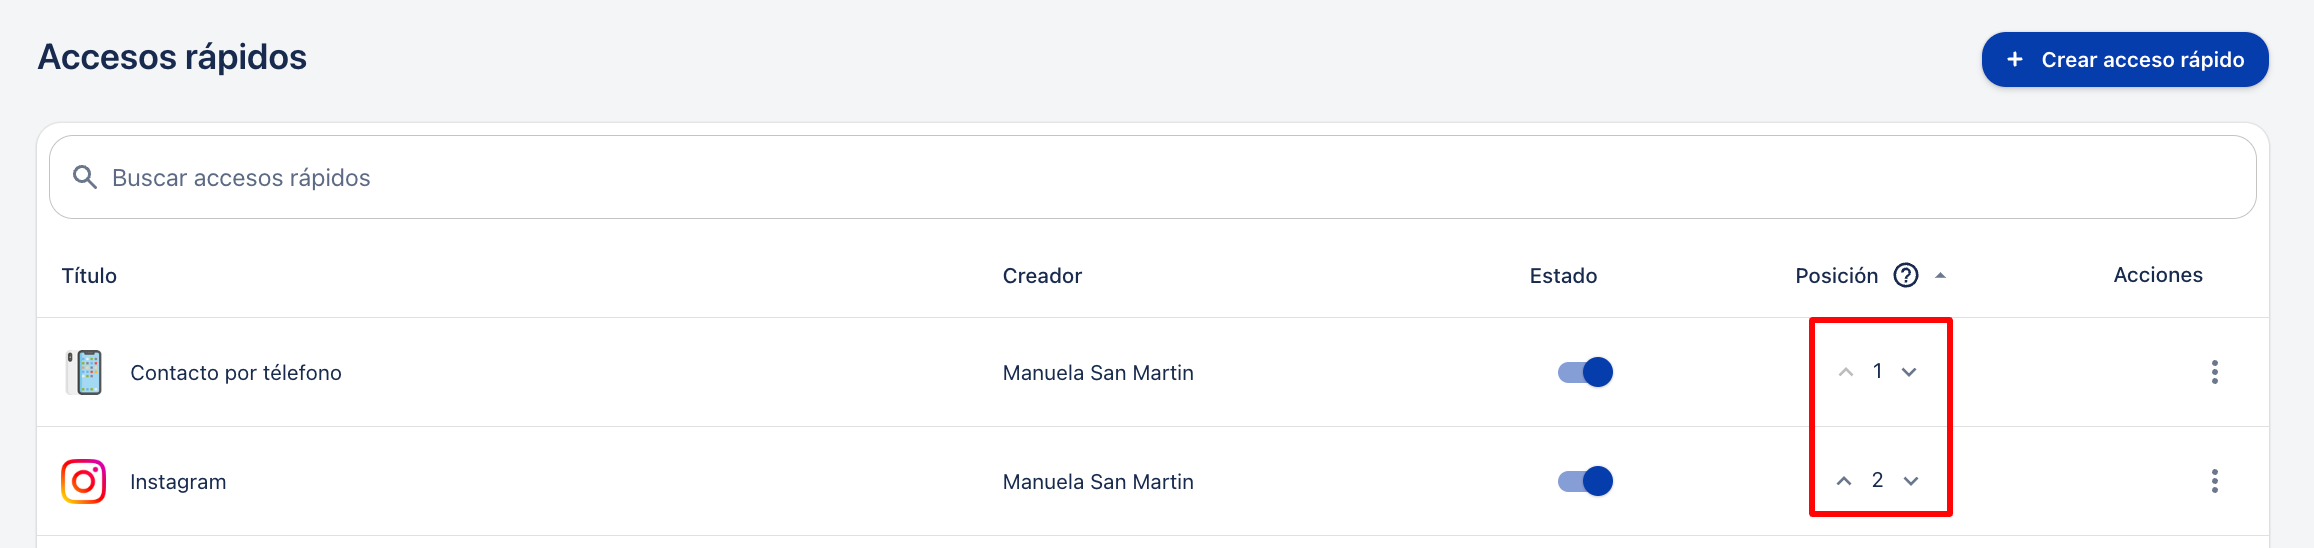Click the Contacto por télefono title

click(x=236, y=373)
